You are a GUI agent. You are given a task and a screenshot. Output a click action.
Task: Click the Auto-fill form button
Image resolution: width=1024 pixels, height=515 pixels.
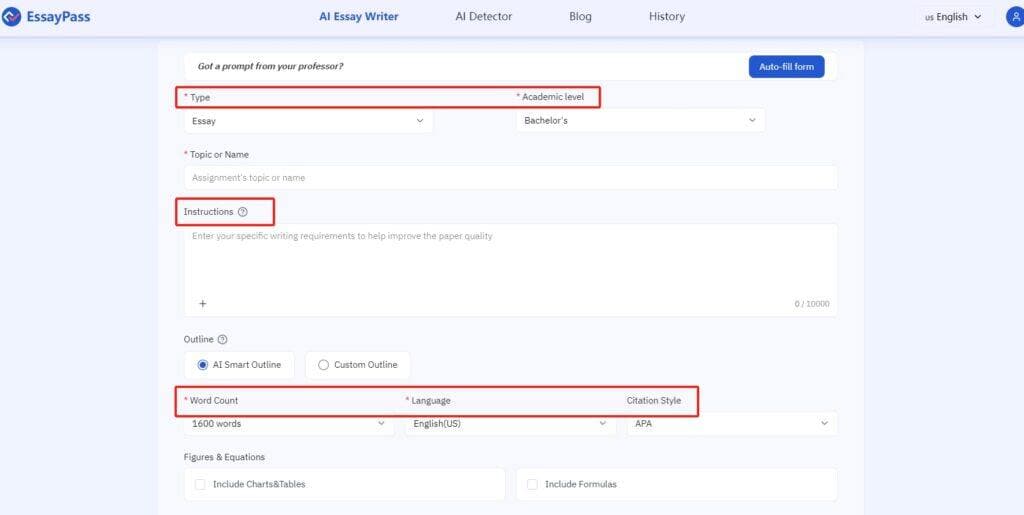click(786, 67)
